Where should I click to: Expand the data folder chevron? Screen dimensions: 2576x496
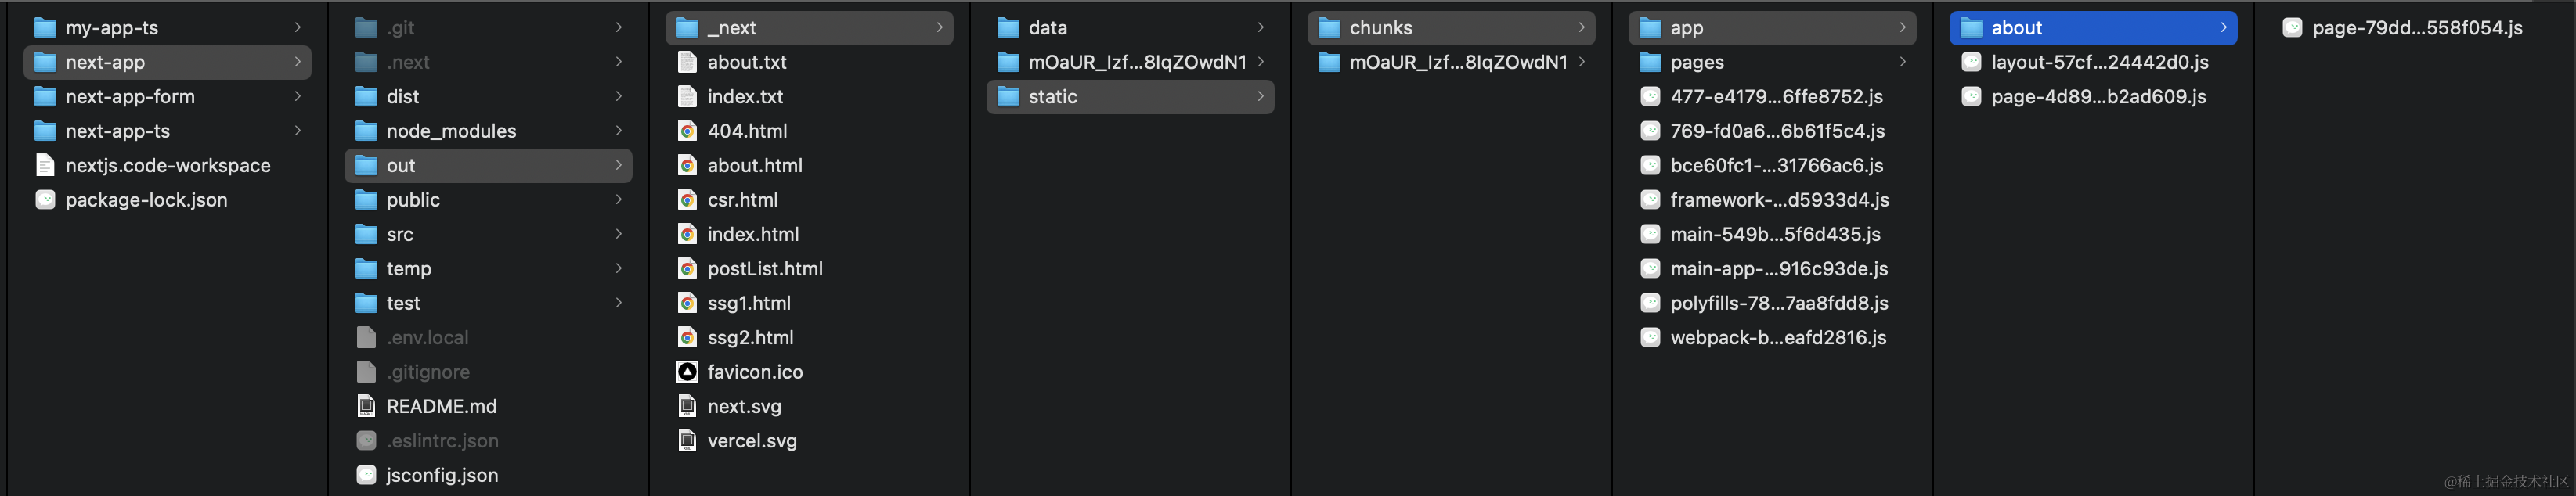pos(1260,28)
